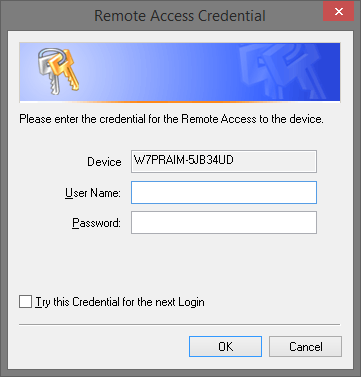The width and height of the screenshot is (361, 377).
Task: Click the horizontal separator above OK button
Action: tap(180, 324)
